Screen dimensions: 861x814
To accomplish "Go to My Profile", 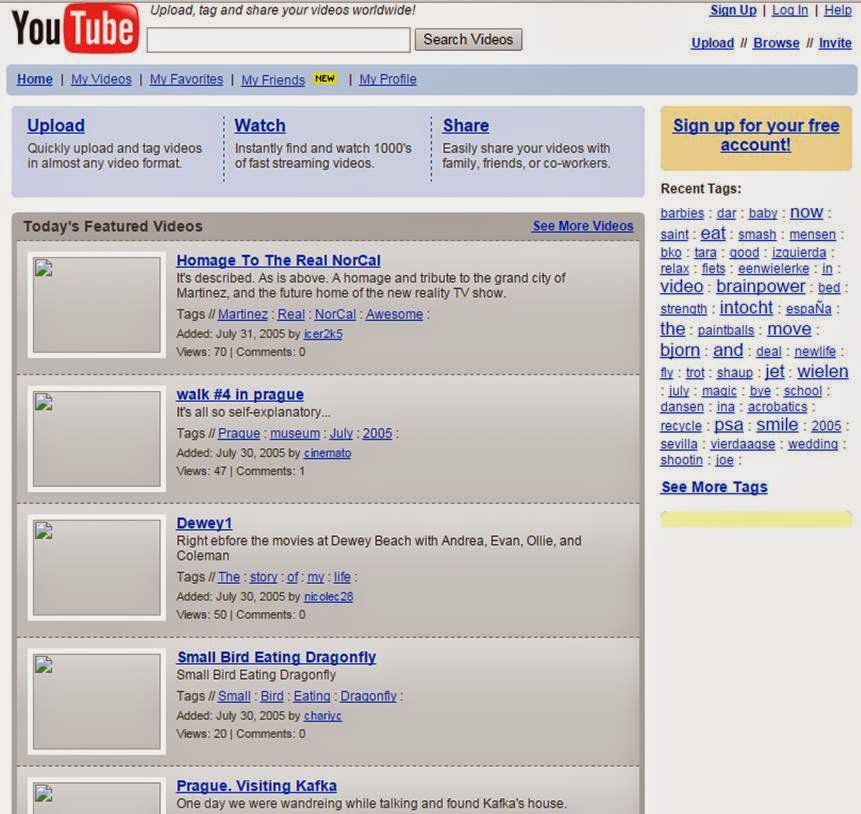I will click(388, 78).
